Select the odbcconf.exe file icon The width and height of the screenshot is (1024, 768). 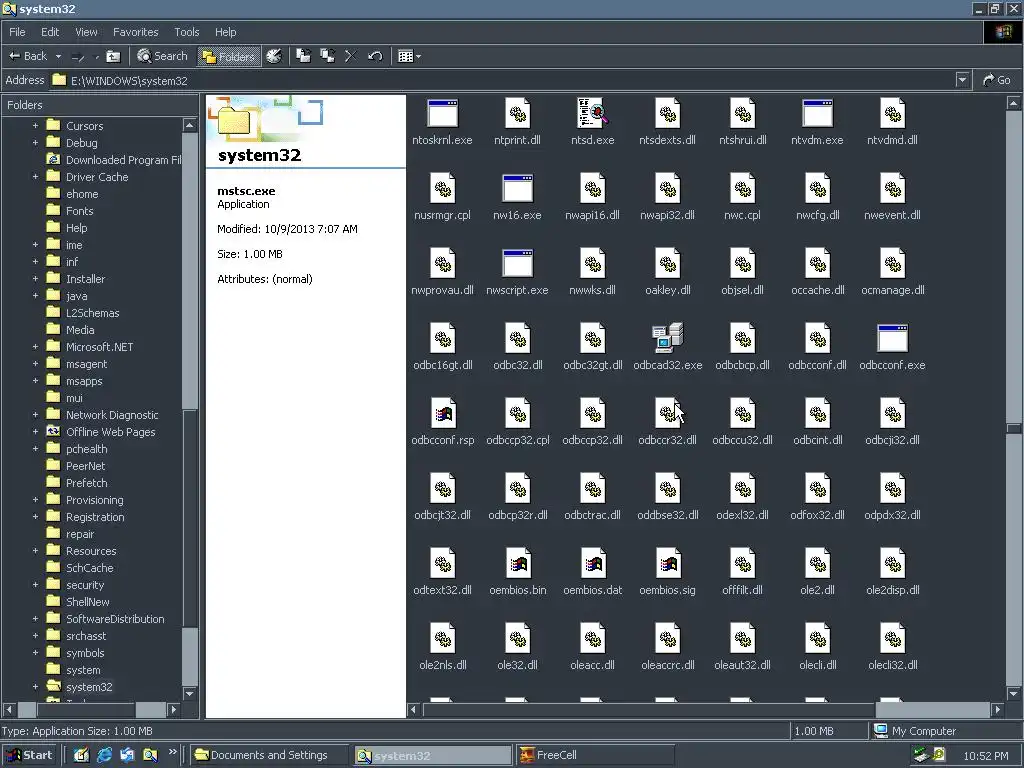892,338
